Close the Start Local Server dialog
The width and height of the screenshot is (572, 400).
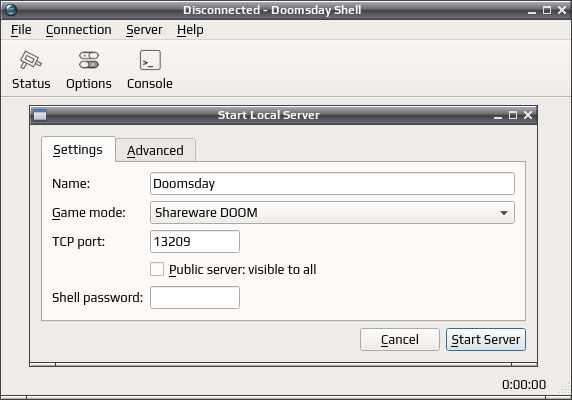(x=528, y=115)
